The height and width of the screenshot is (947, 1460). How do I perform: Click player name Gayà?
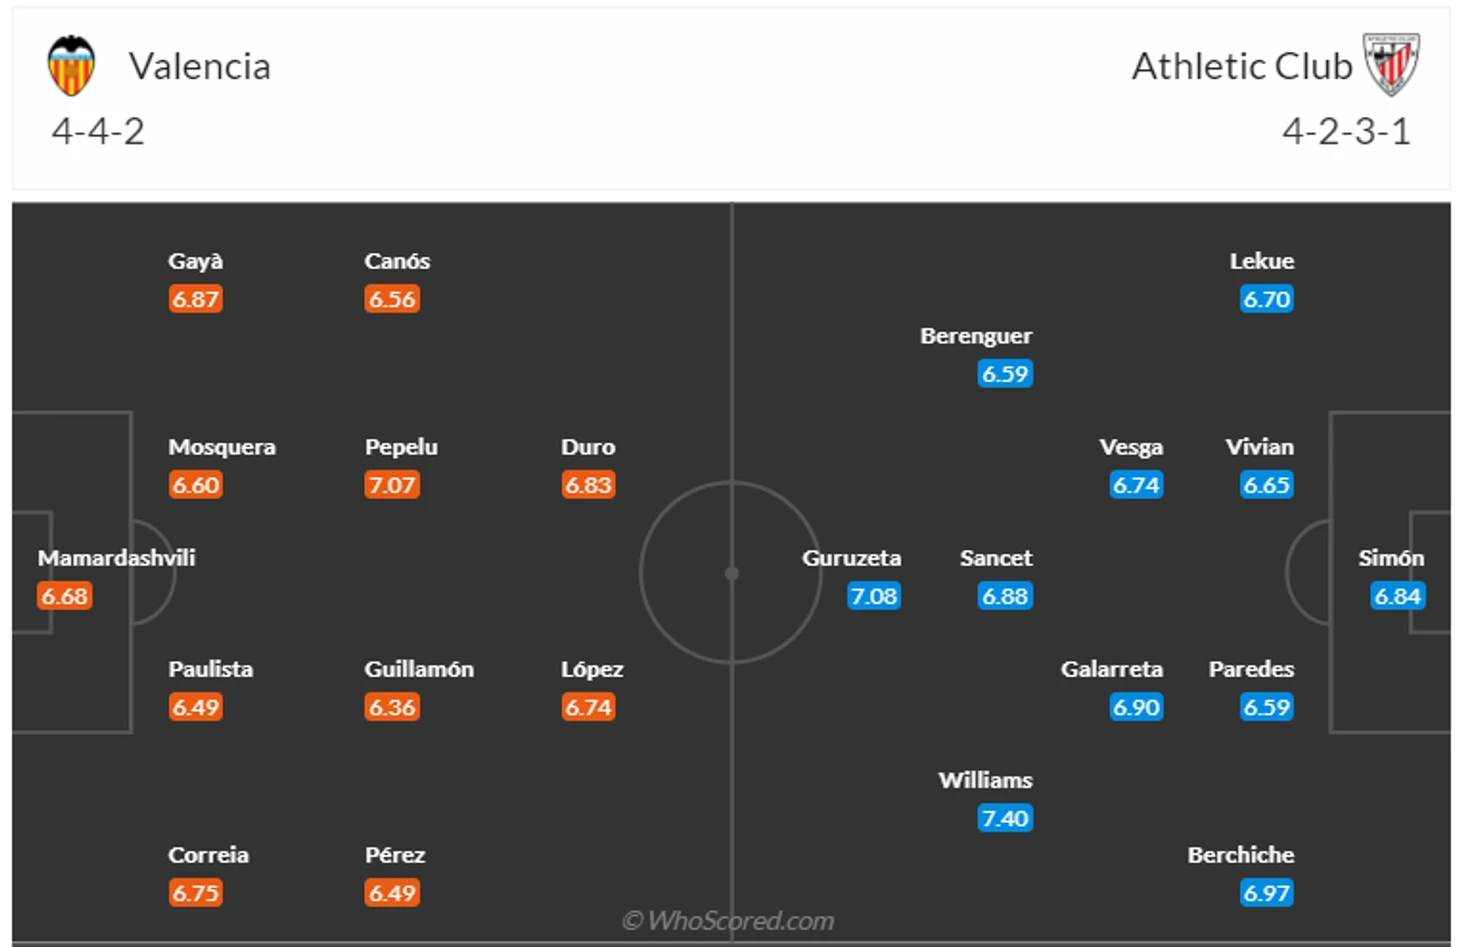pos(195,261)
